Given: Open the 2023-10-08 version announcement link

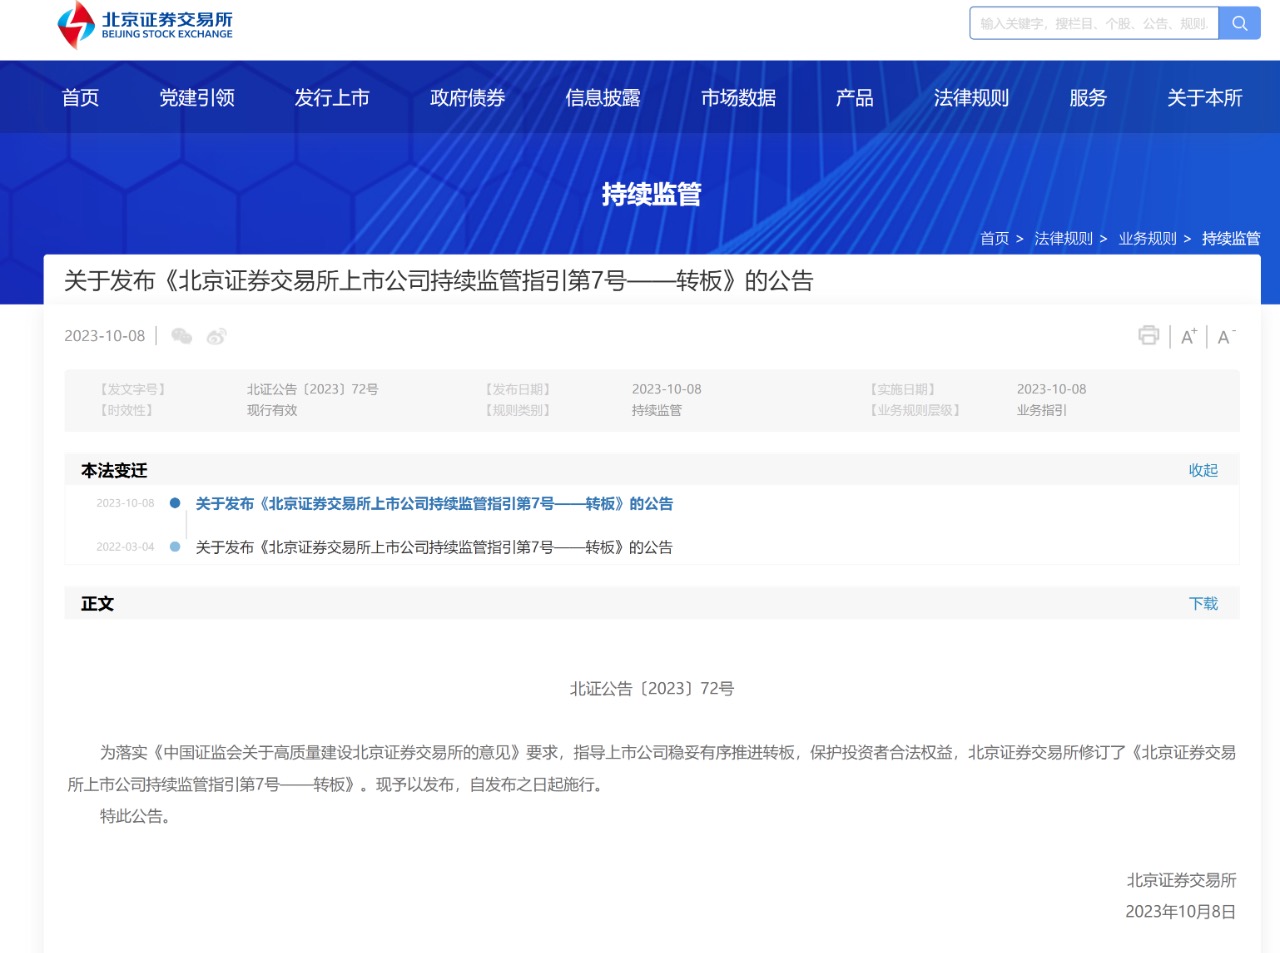Looking at the screenshot, I should point(434,503).
